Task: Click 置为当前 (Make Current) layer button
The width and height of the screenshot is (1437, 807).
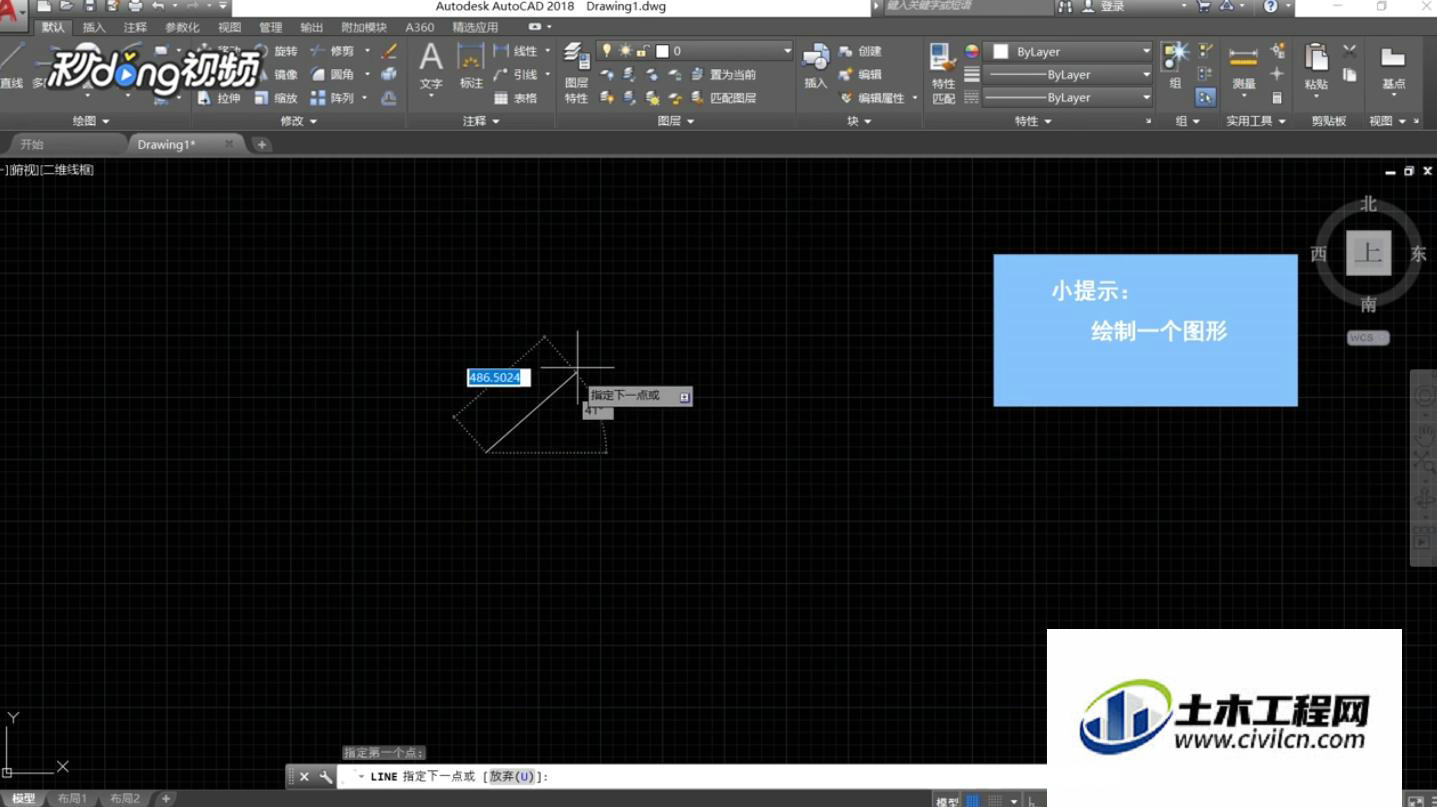Action: [724, 75]
